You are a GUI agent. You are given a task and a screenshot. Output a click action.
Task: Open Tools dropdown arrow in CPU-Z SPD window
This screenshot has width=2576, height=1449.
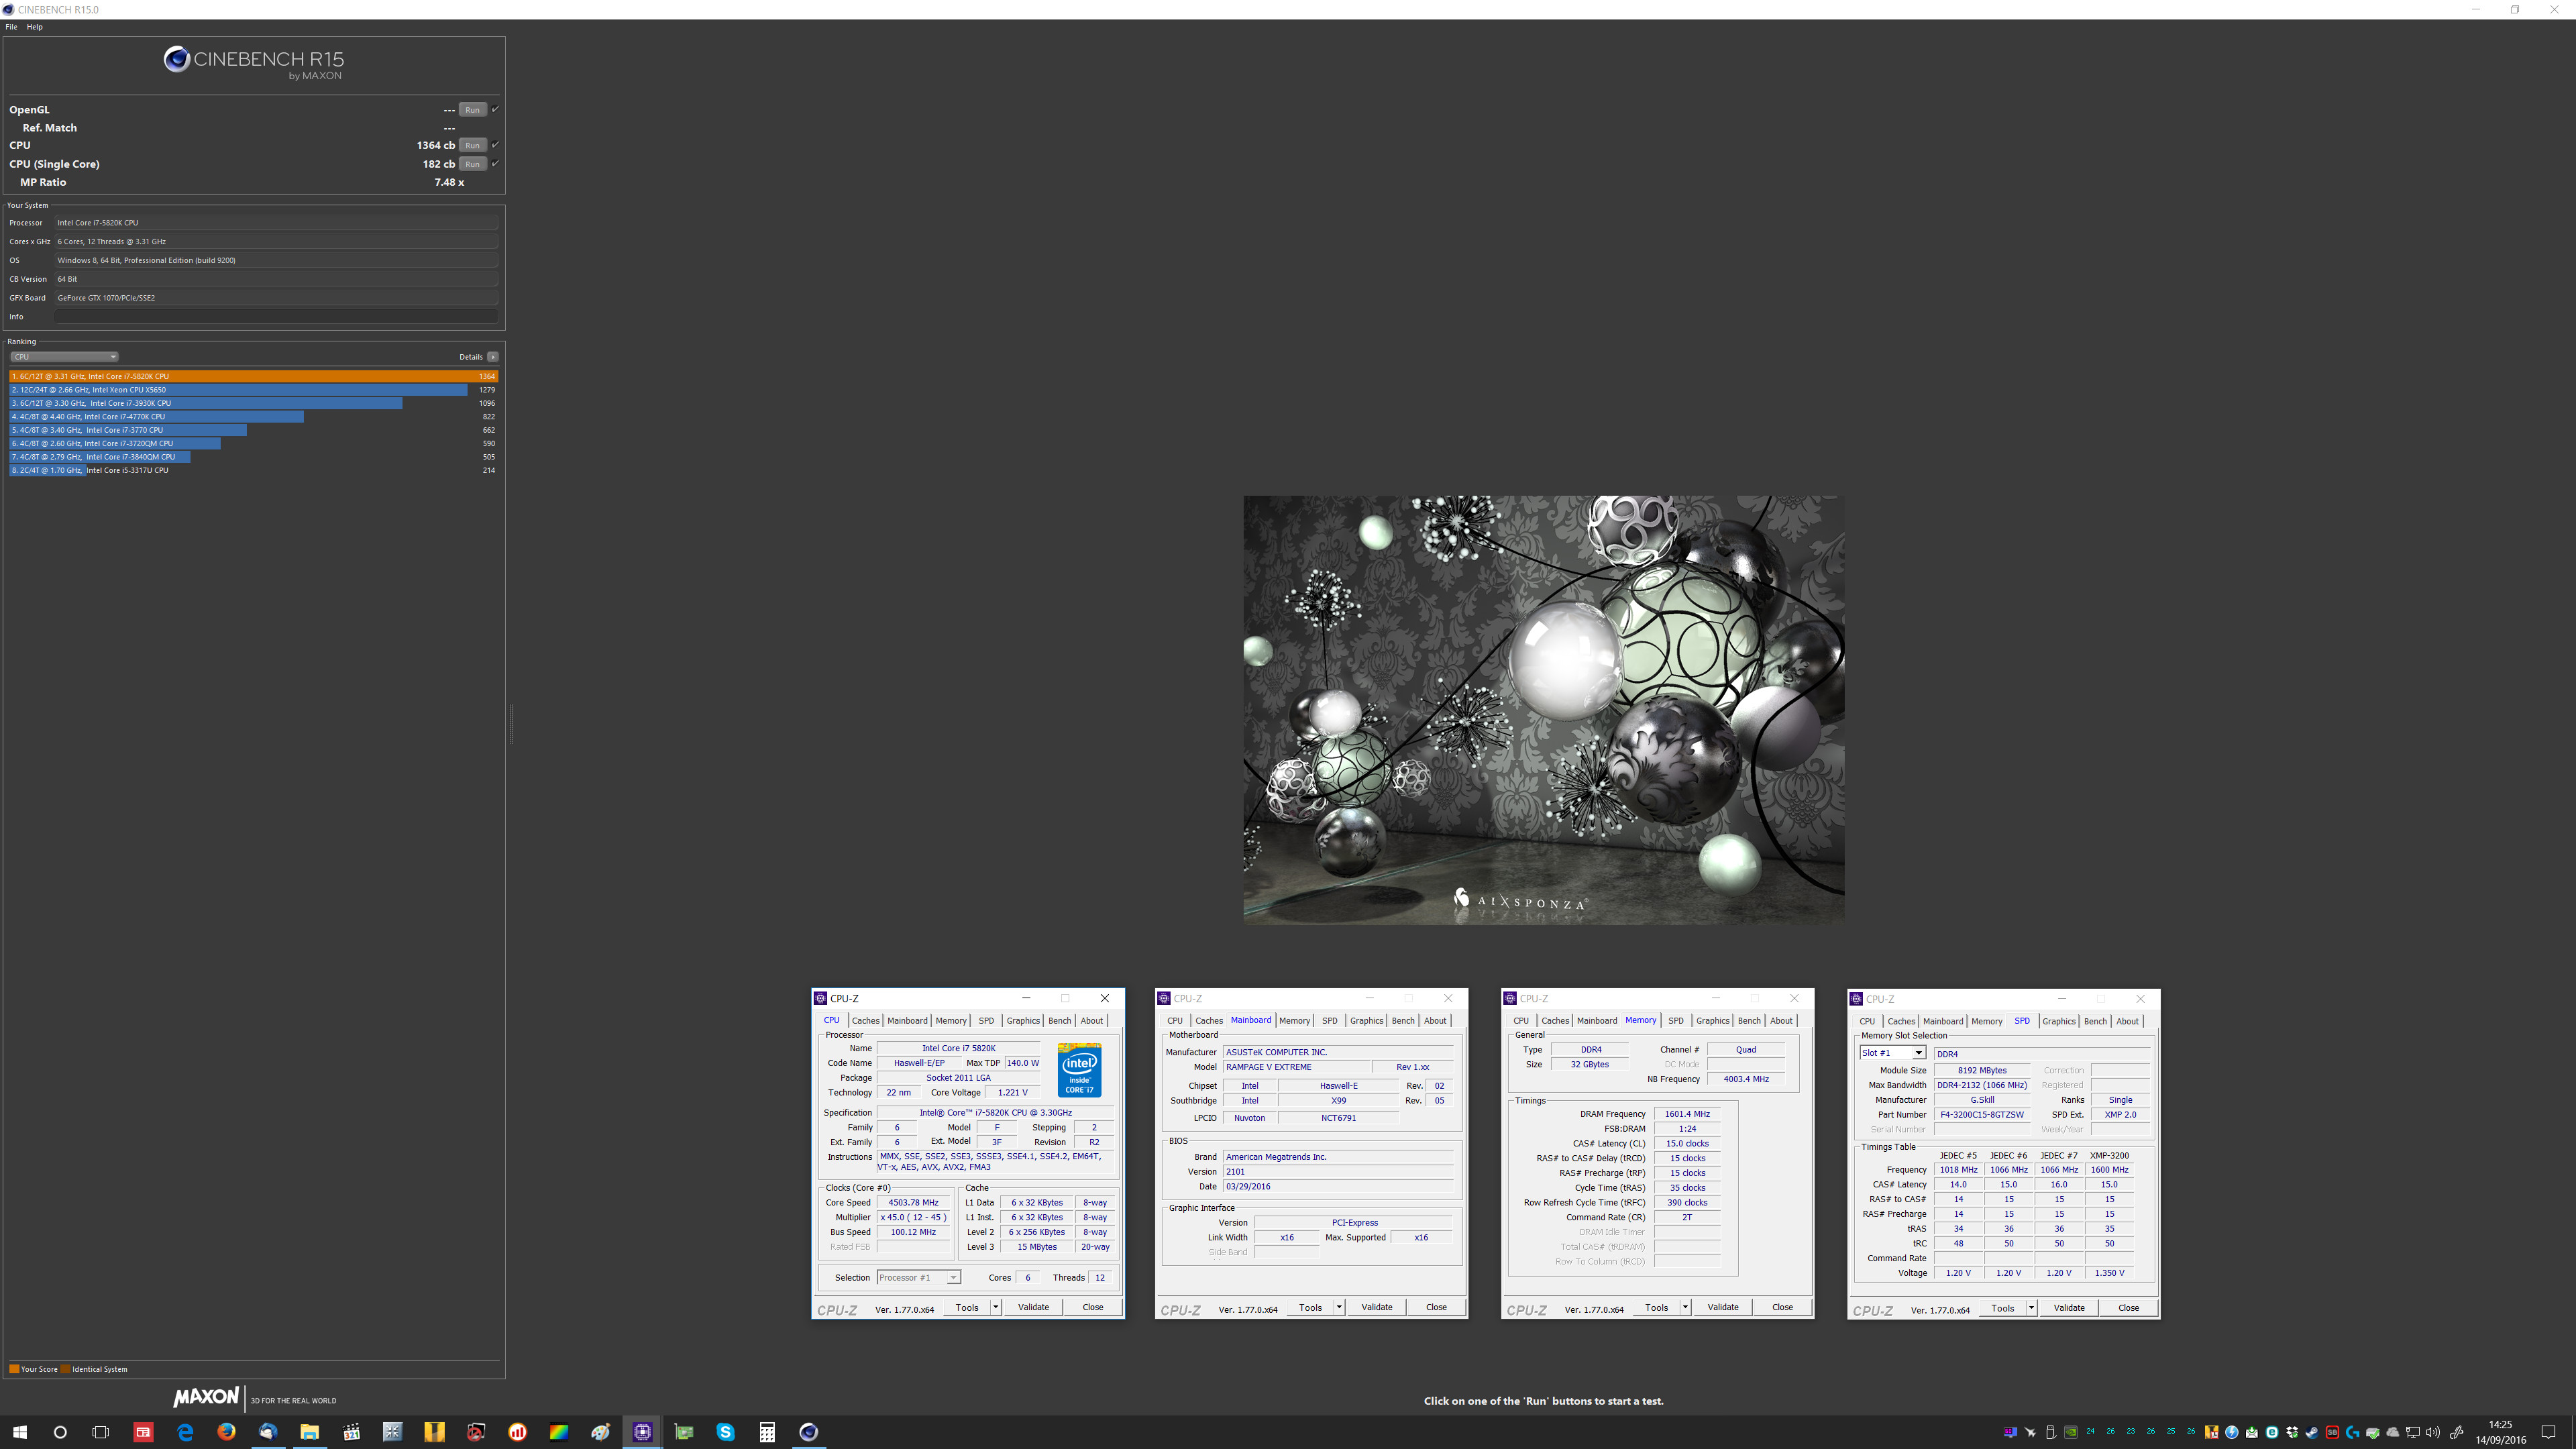(x=2031, y=1308)
